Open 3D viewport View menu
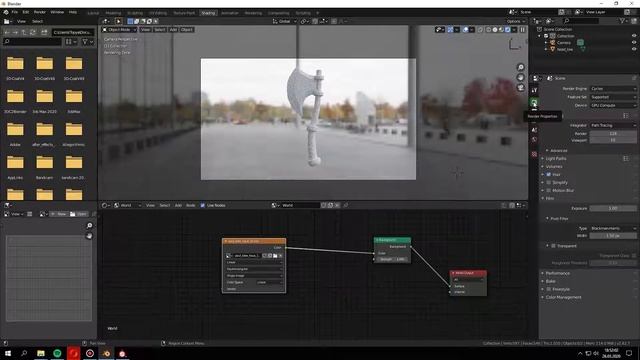Image resolution: width=640 pixels, height=360 pixels. point(145,30)
